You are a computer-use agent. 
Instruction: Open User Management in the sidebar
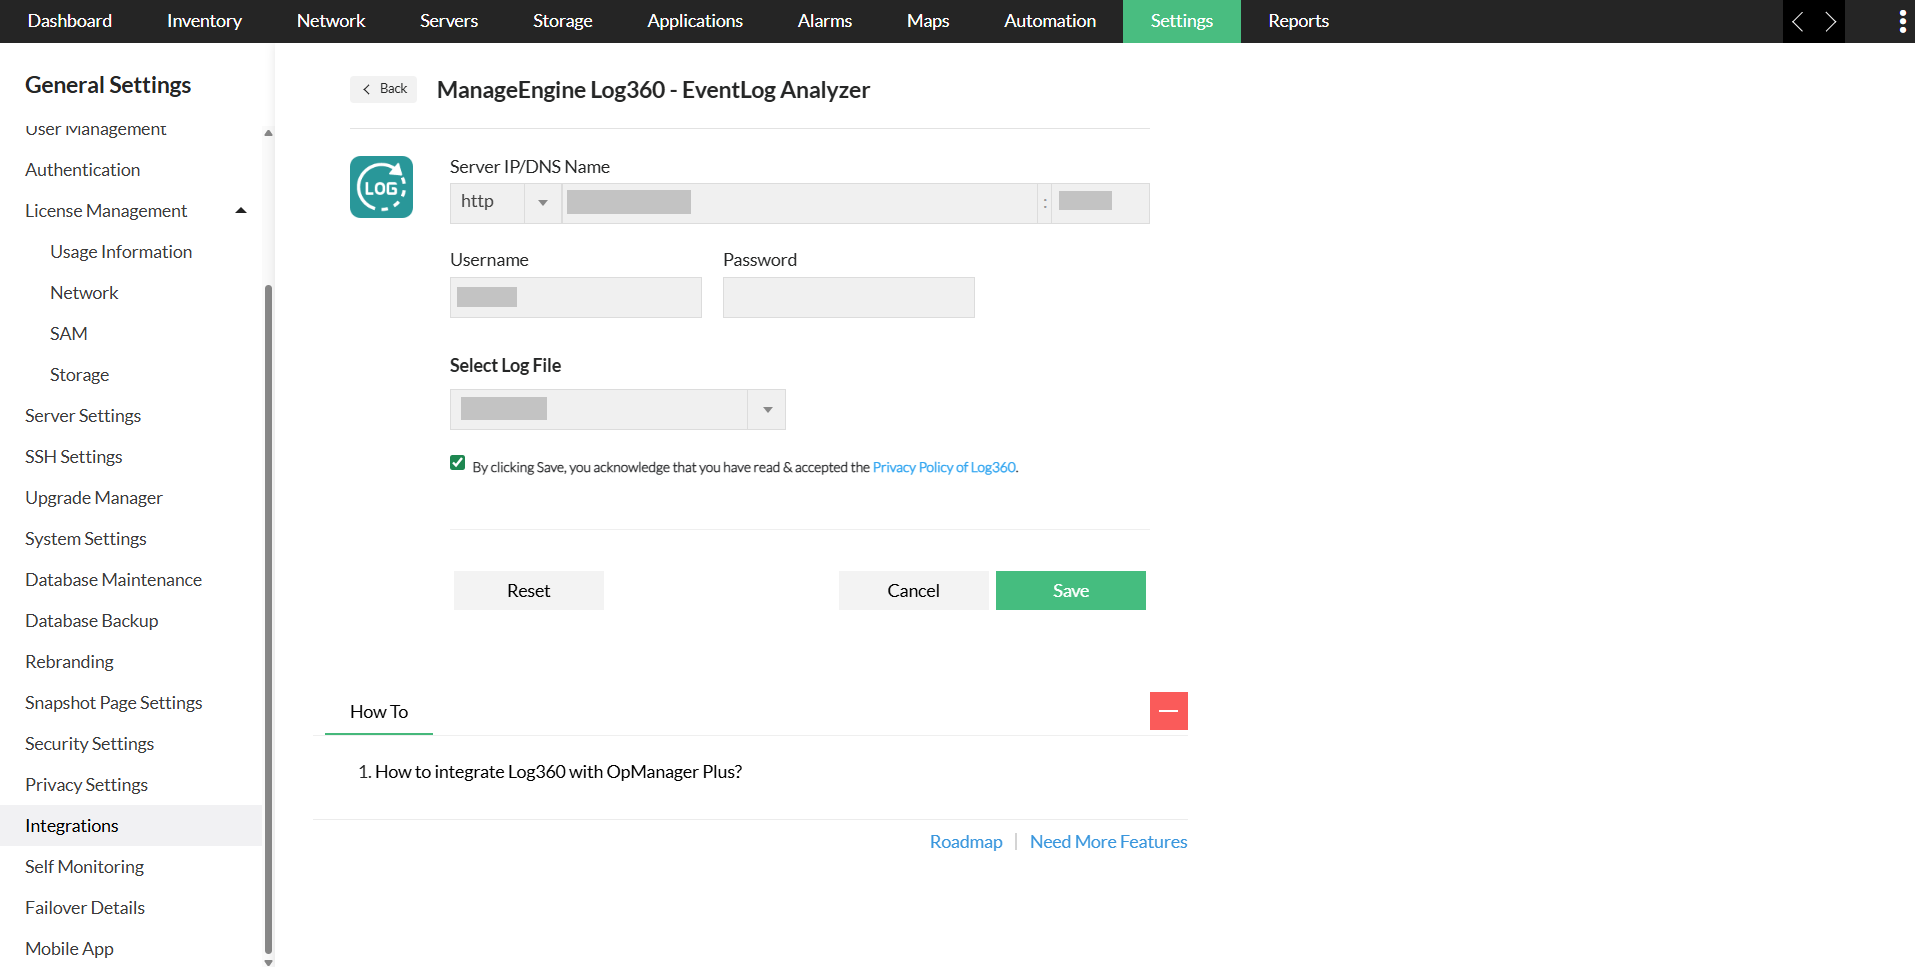(x=96, y=130)
